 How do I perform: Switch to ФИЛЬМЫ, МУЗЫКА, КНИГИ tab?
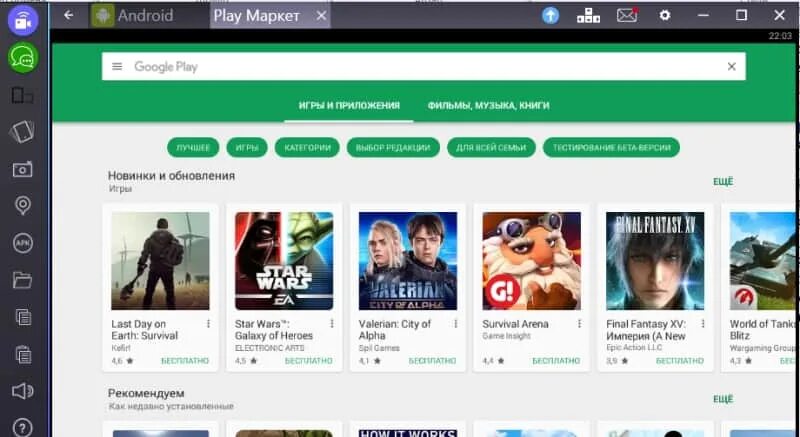pos(488,106)
